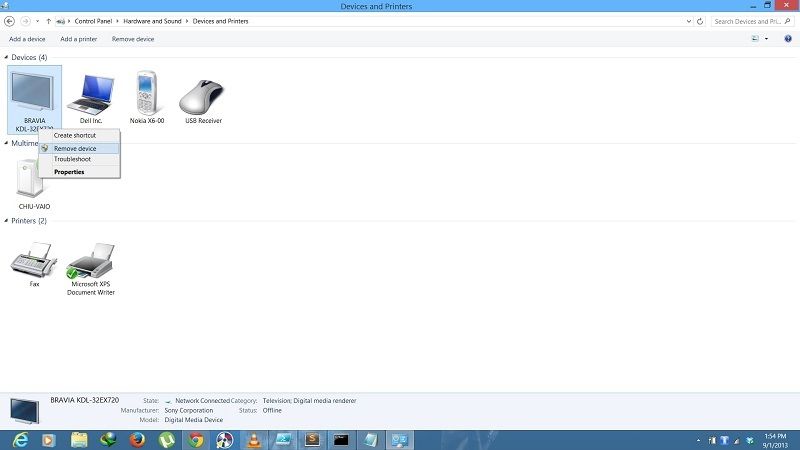The width and height of the screenshot is (800, 450).
Task: Expand the address bar history dropdown
Action: 689,21
